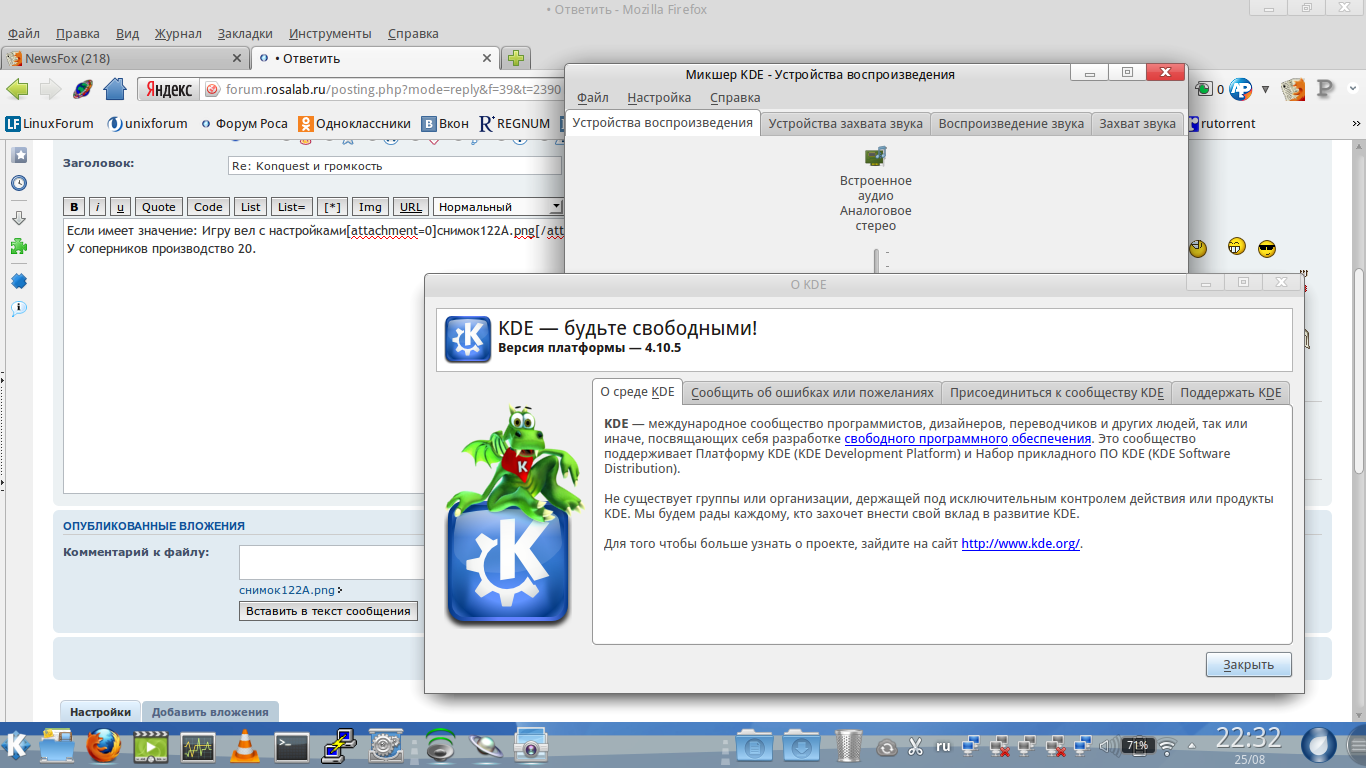Open the REGNUM bookmark
The width and height of the screenshot is (1366, 768).
point(514,124)
